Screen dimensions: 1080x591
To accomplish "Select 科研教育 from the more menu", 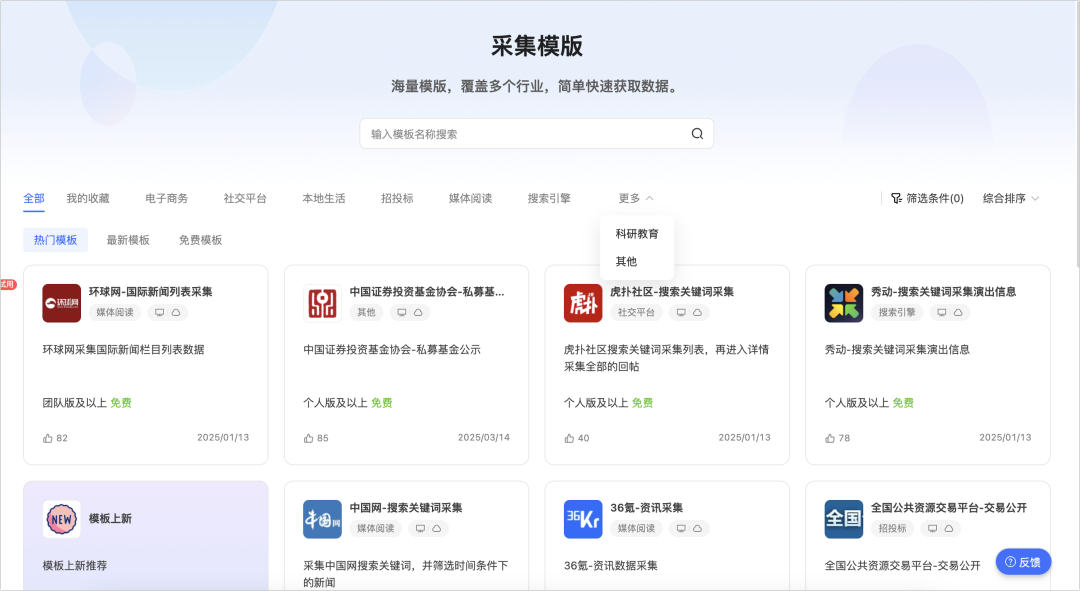I will (x=637, y=234).
